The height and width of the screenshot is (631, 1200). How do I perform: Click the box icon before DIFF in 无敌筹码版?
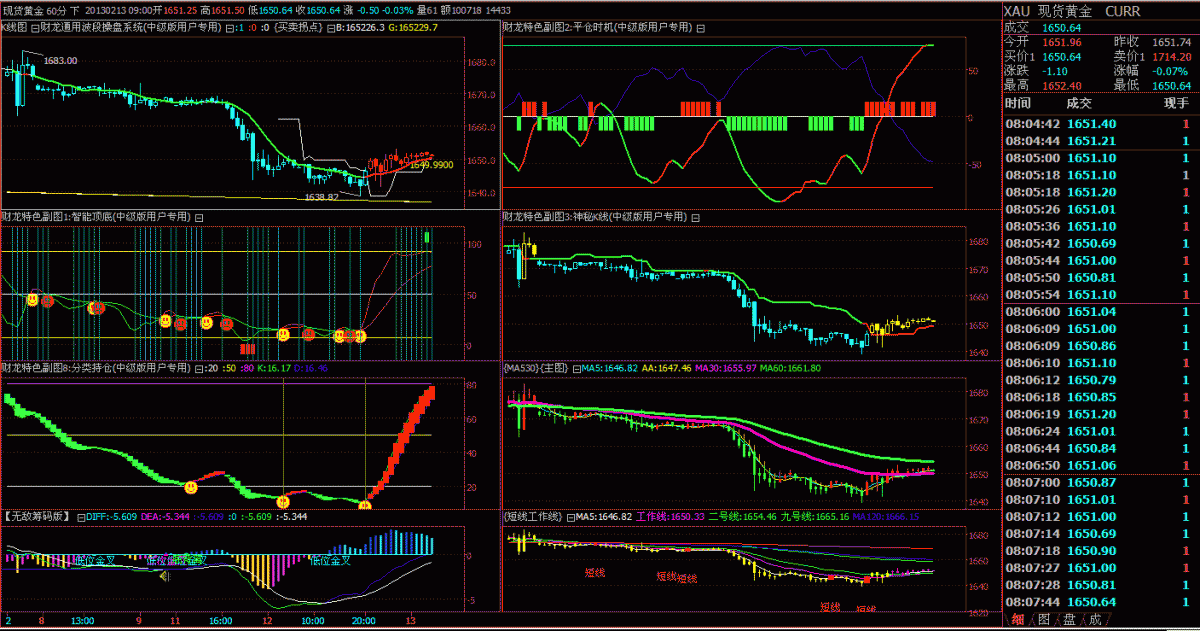click(x=79, y=517)
